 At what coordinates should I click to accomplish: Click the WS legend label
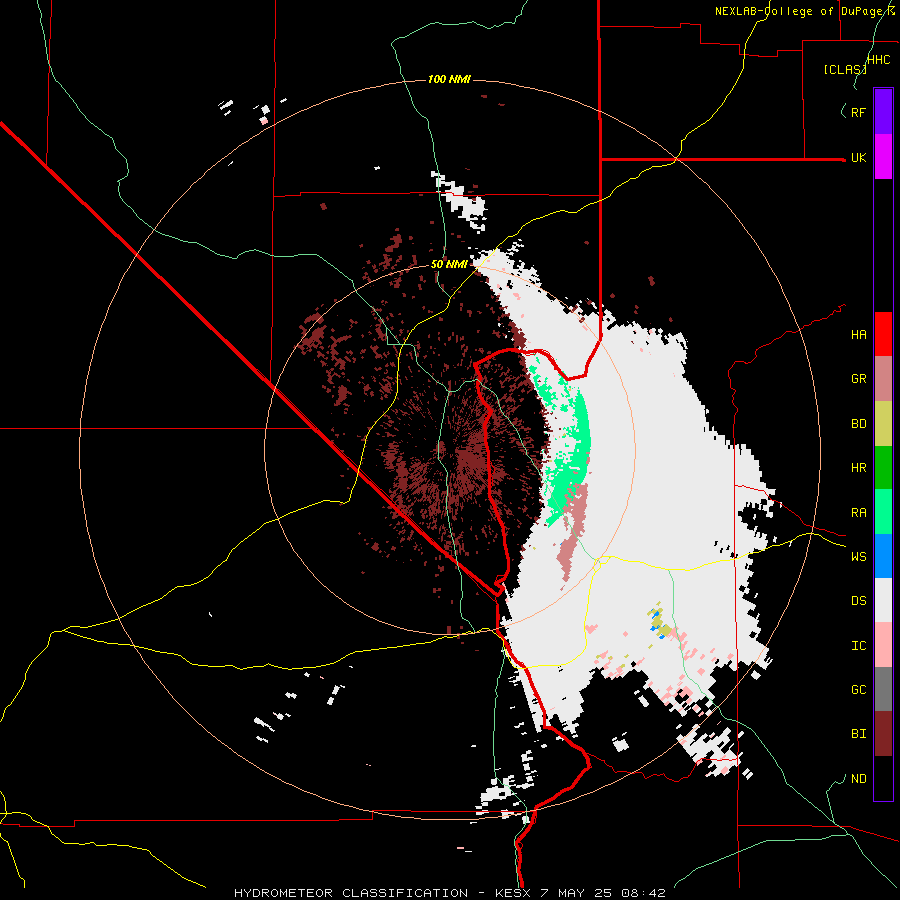858,557
